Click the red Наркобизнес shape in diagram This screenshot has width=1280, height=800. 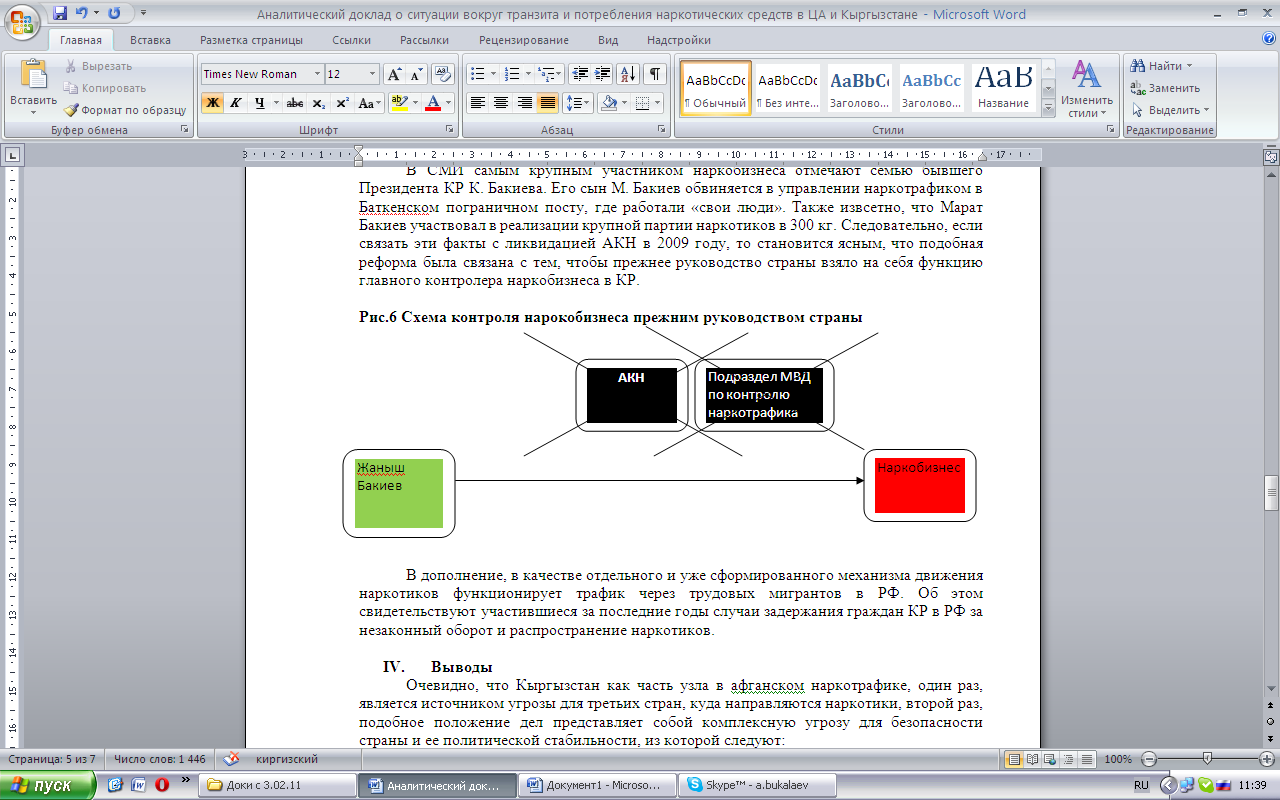pos(919,485)
